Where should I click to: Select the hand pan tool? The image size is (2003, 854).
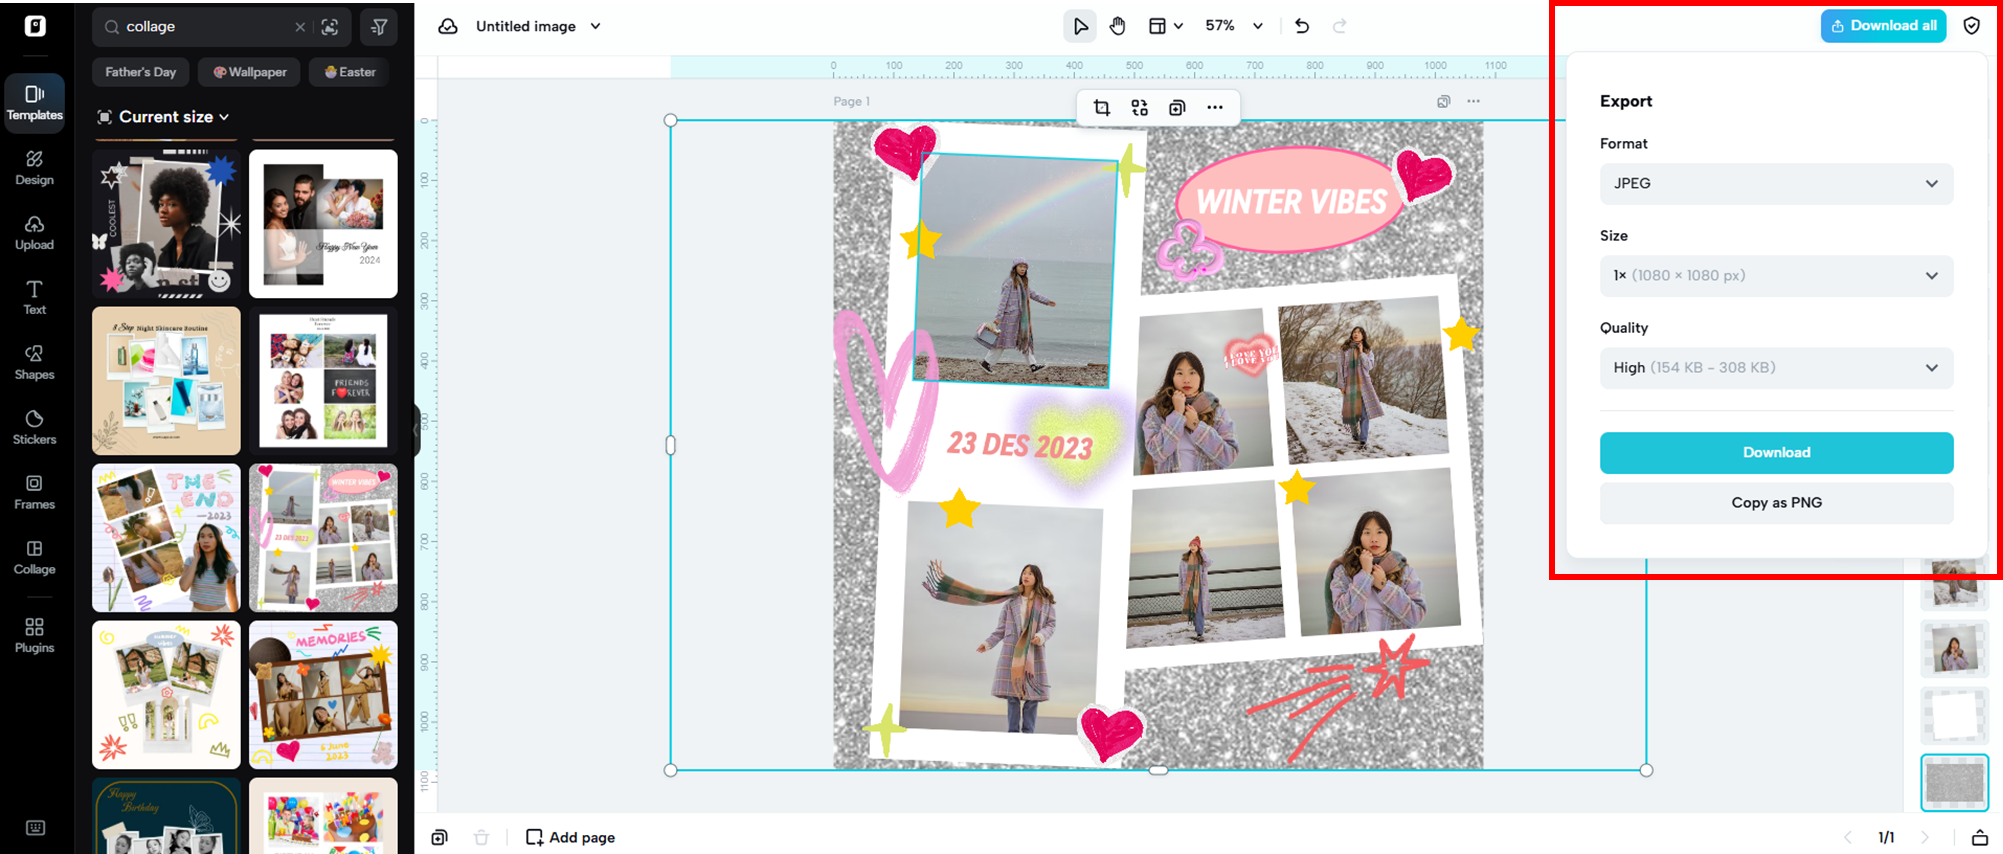click(x=1117, y=26)
